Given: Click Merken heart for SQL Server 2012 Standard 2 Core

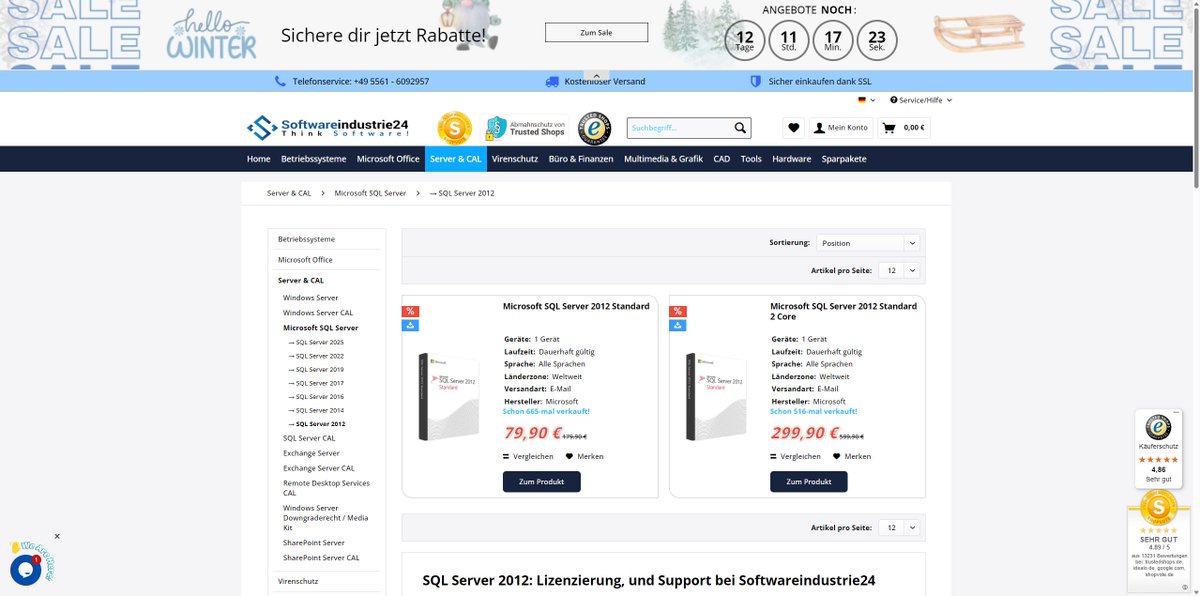Looking at the screenshot, I should pyautogui.click(x=837, y=456).
